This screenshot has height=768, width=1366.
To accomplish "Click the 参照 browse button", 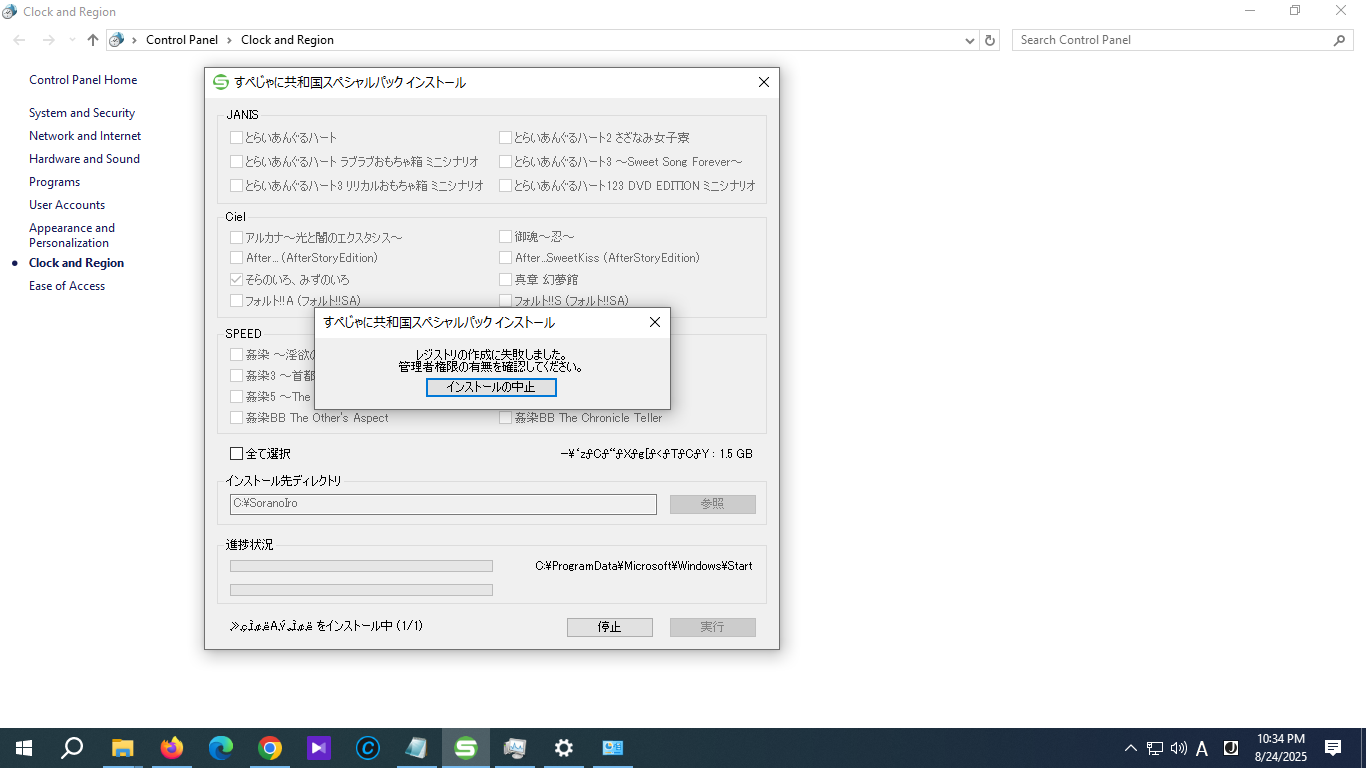I will pos(712,504).
